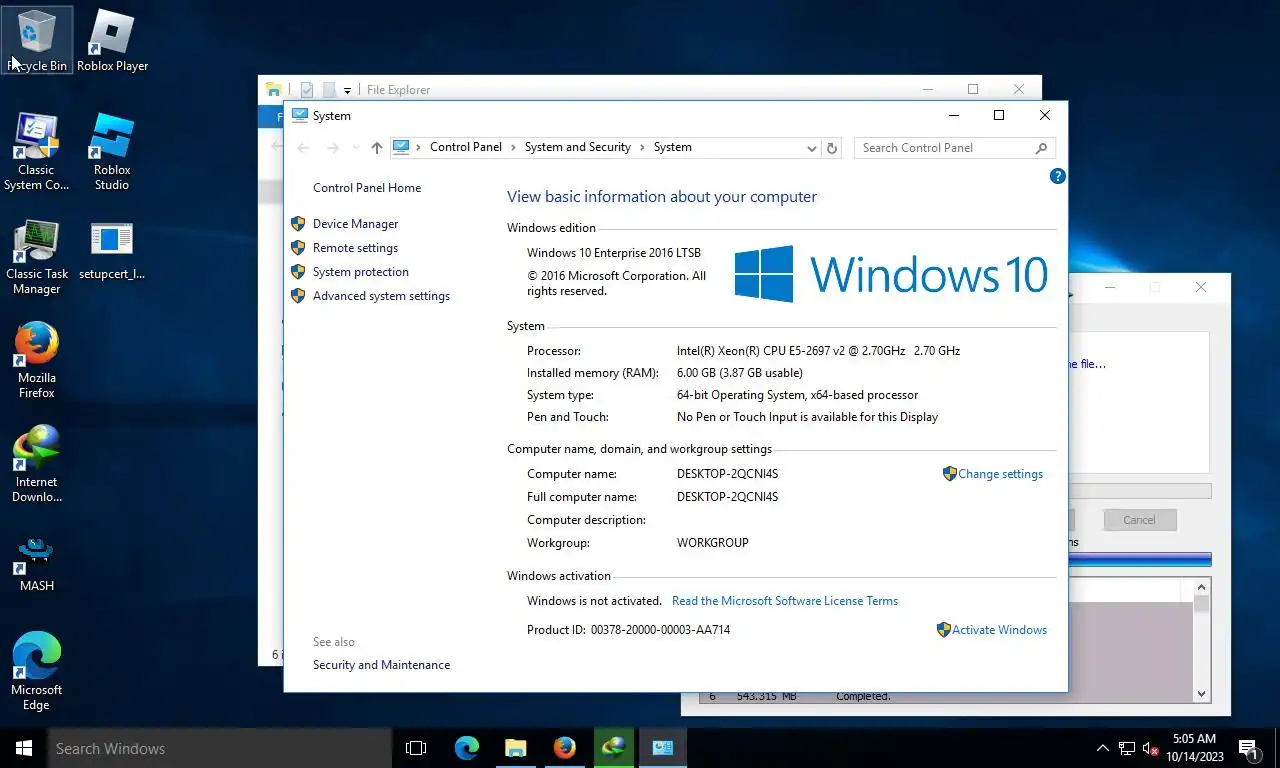Open Roblox Studio desktop shortcut

112,151
